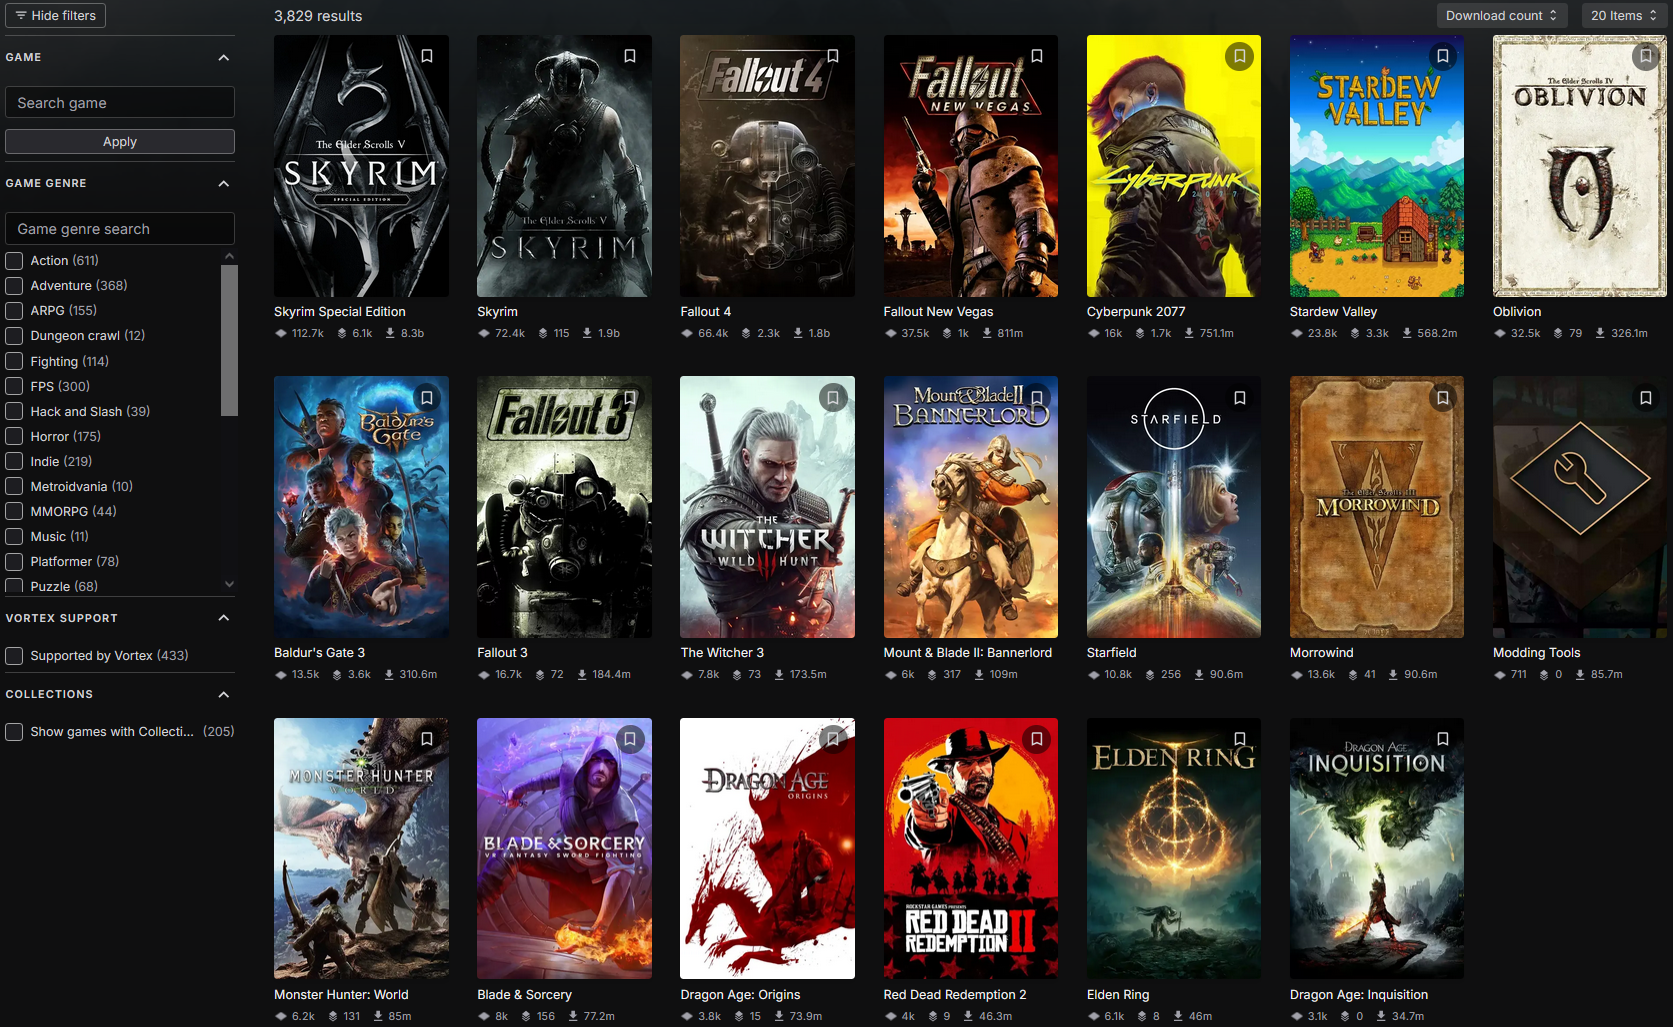The height and width of the screenshot is (1027, 1673).
Task: Open the Morrowind title link
Action: click(x=1322, y=653)
